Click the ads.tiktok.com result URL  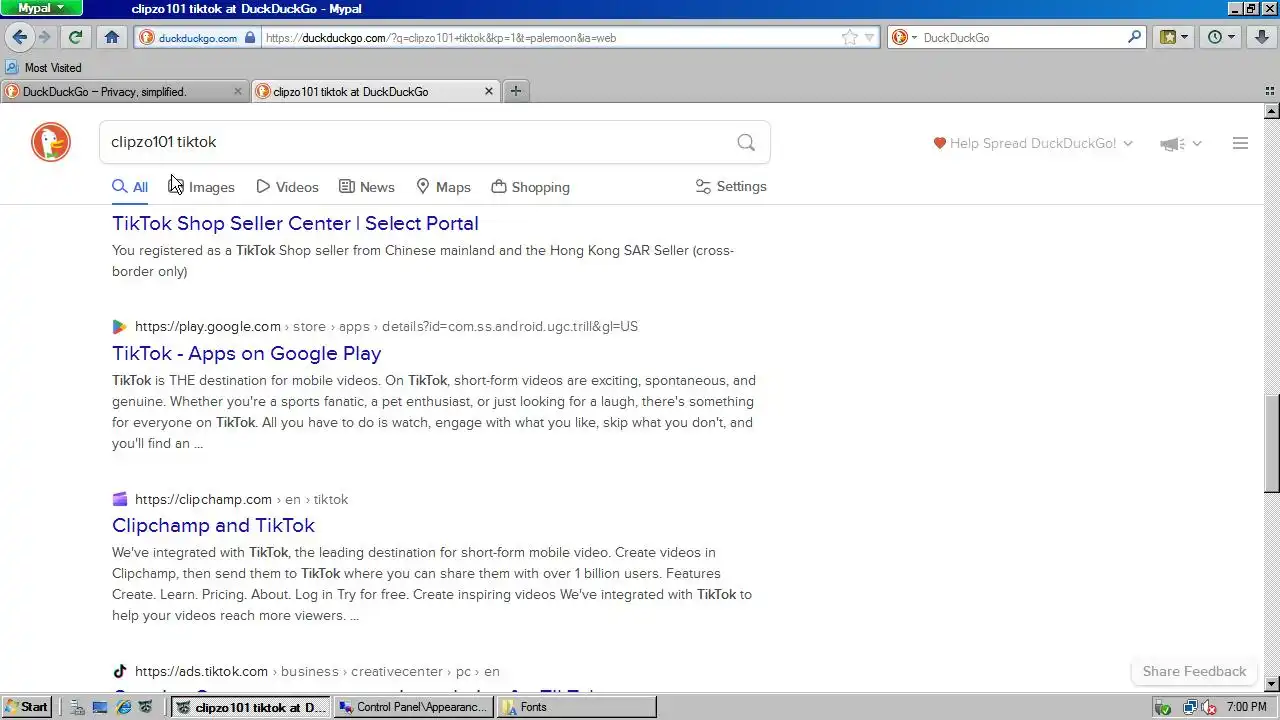point(317,671)
